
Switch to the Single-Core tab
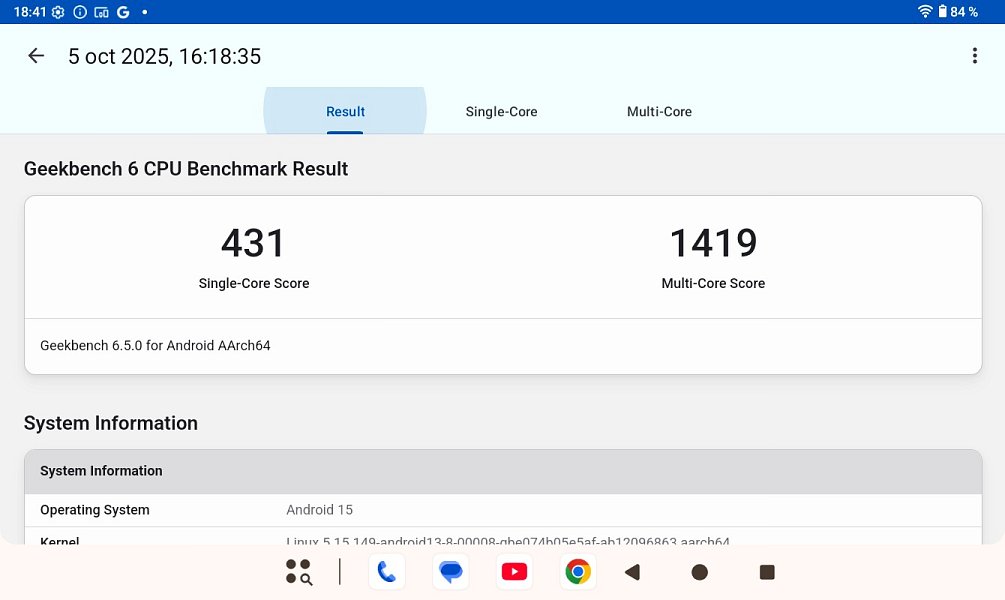tap(501, 112)
